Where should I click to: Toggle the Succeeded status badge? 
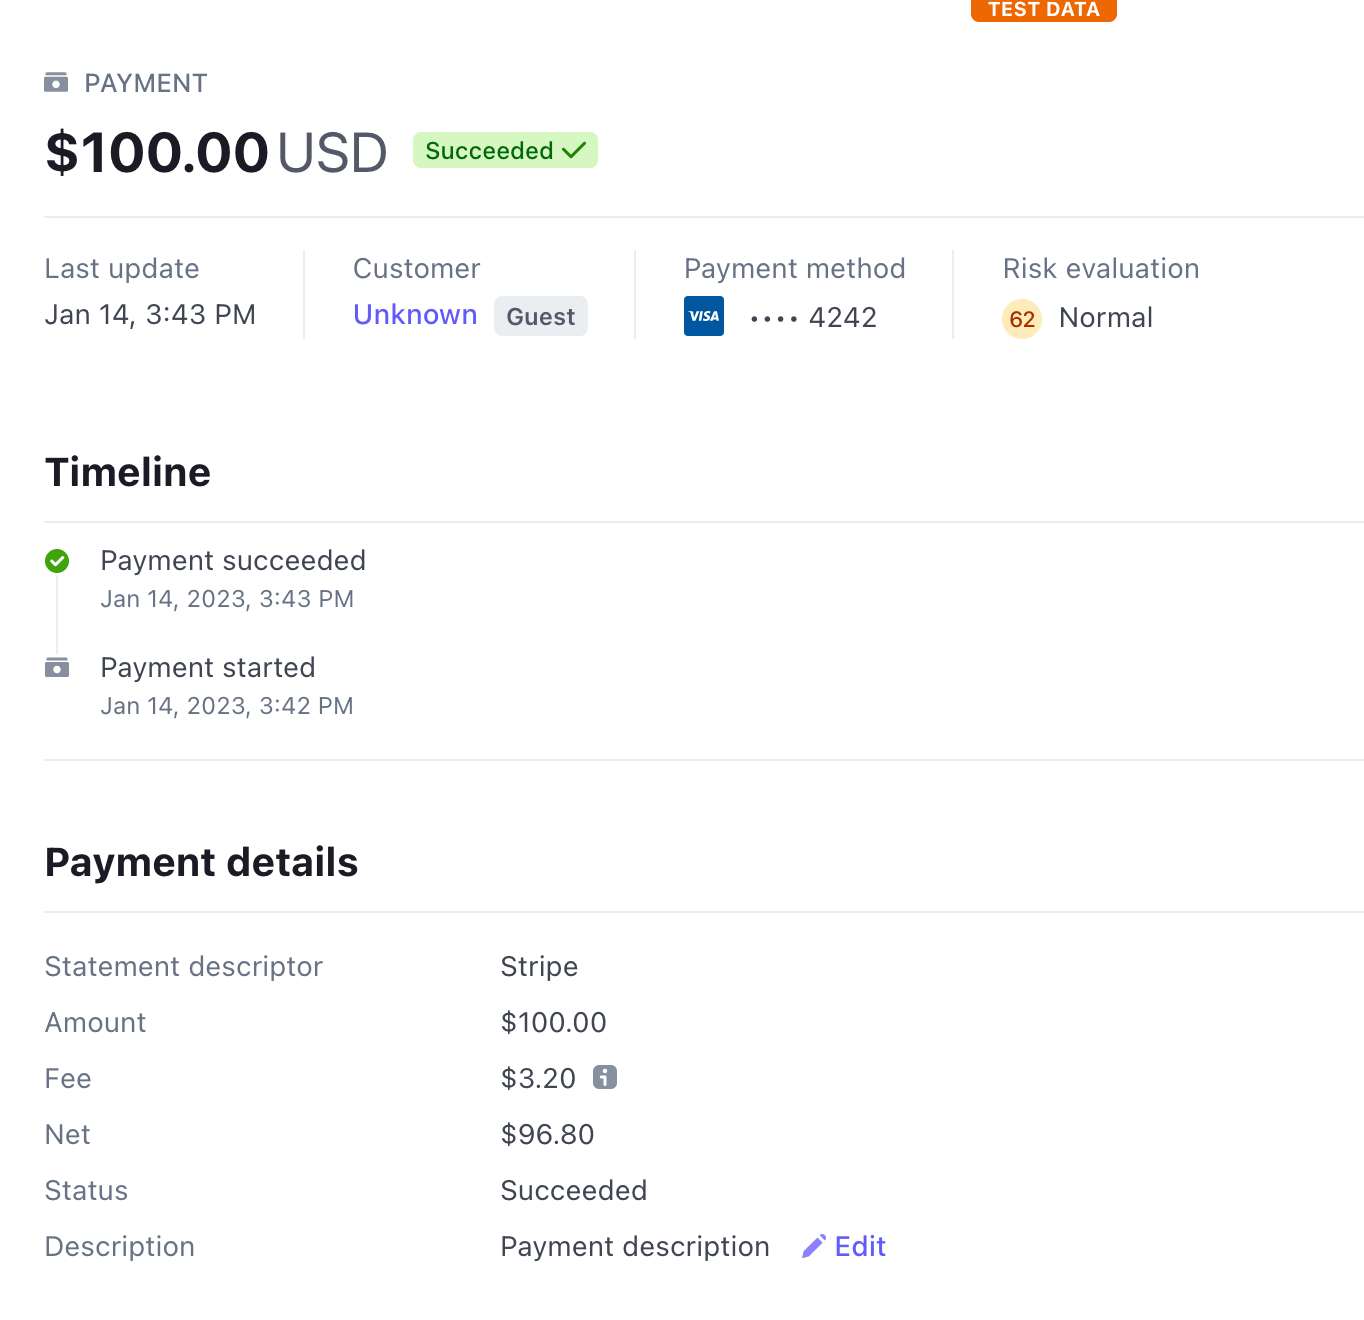(x=504, y=150)
